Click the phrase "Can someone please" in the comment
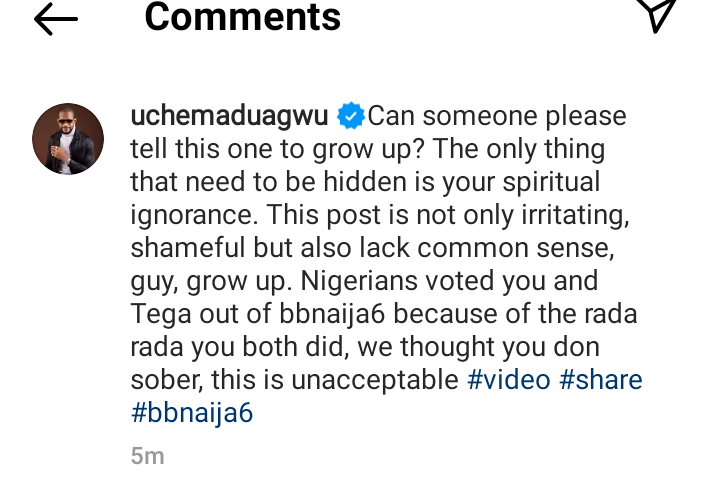Screen dimensions: 720x484 pos(497,116)
